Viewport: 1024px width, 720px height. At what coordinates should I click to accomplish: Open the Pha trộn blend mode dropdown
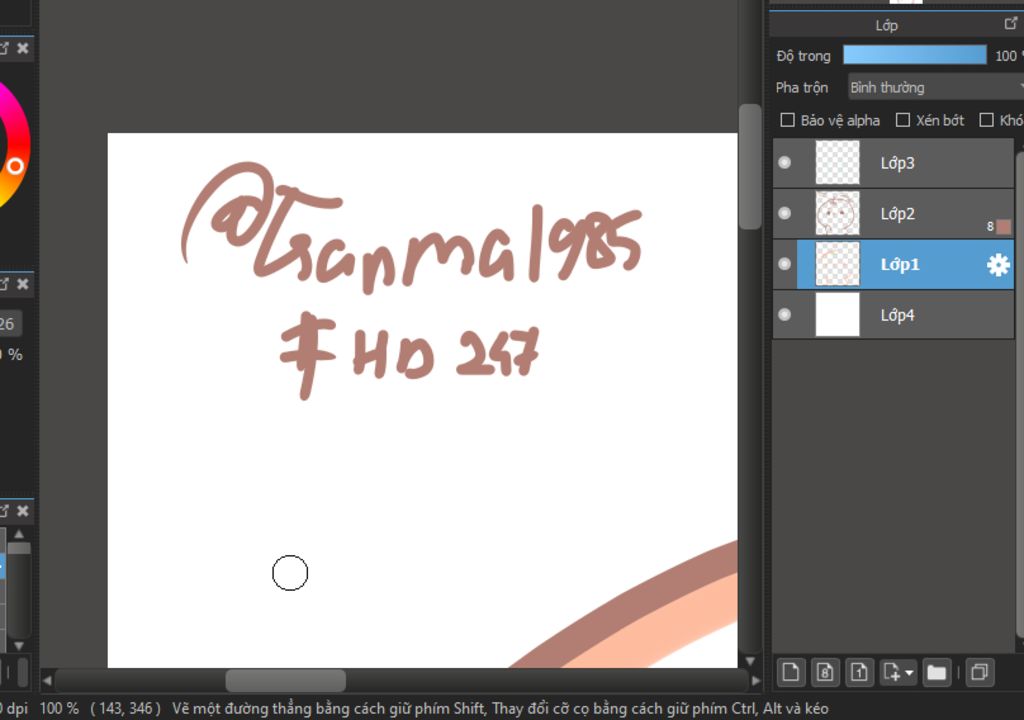pyautogui.click(x=936, y=87)
